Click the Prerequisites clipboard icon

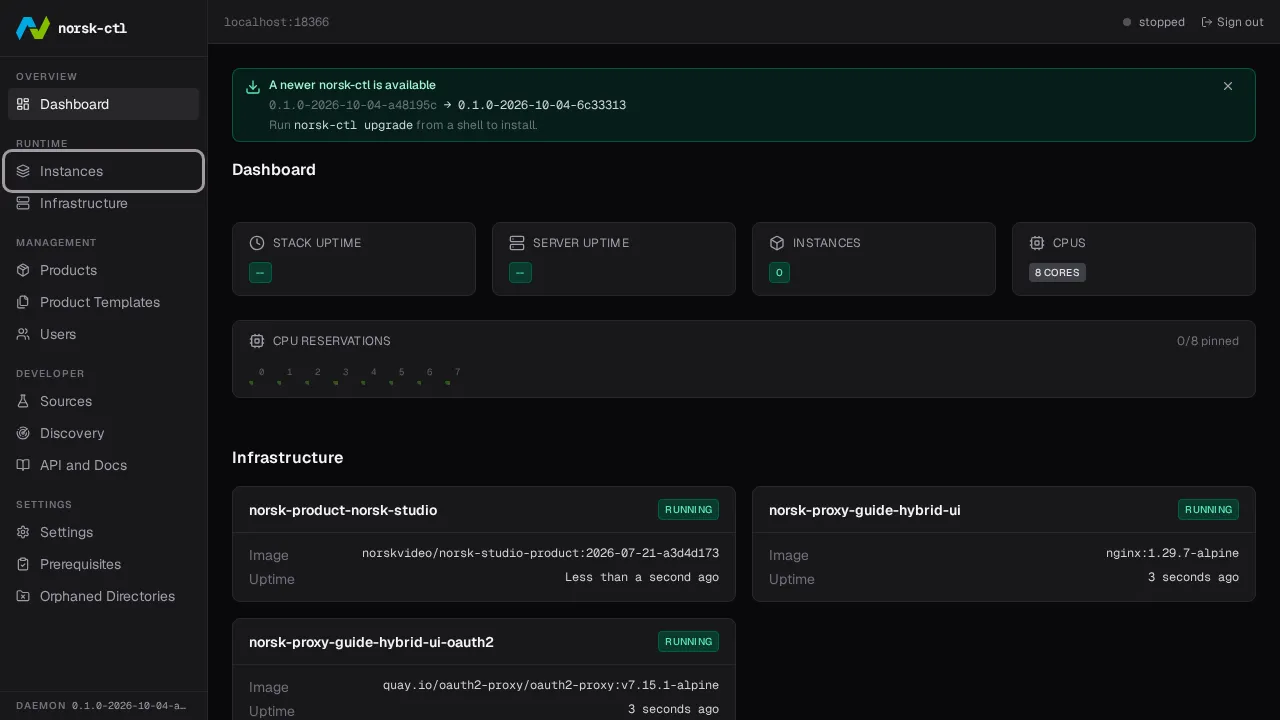pyautogui.click(x=23, y=564)
